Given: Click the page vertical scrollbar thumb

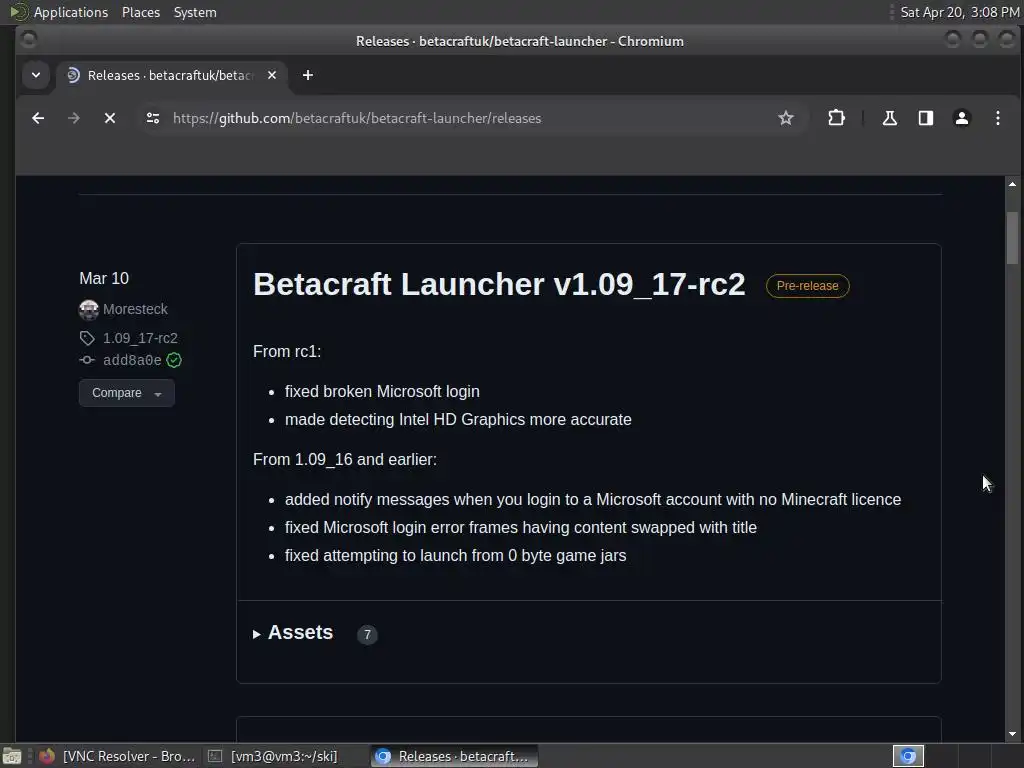Looking at the screenshot, I should [x=1012, y=238].
